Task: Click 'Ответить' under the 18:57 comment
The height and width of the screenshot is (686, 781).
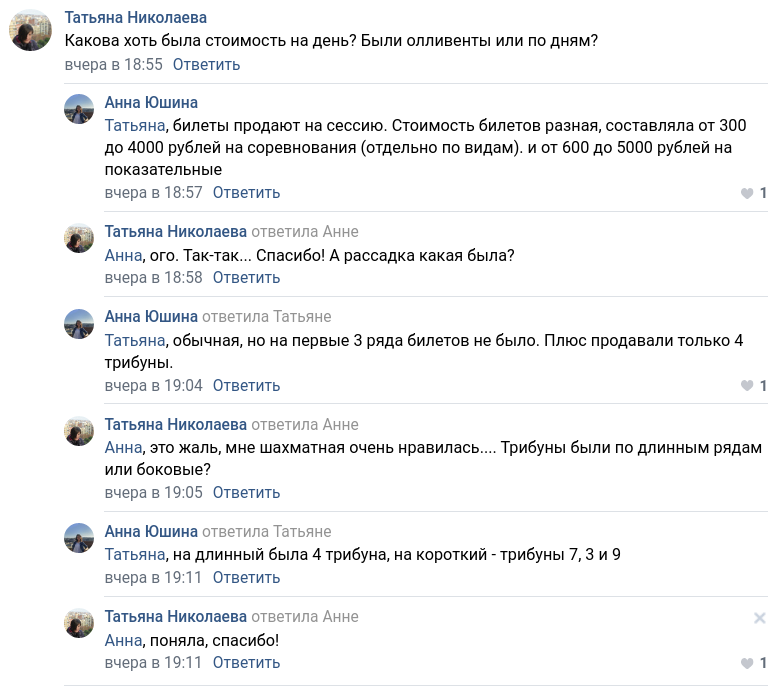Action: click(246, 193)
